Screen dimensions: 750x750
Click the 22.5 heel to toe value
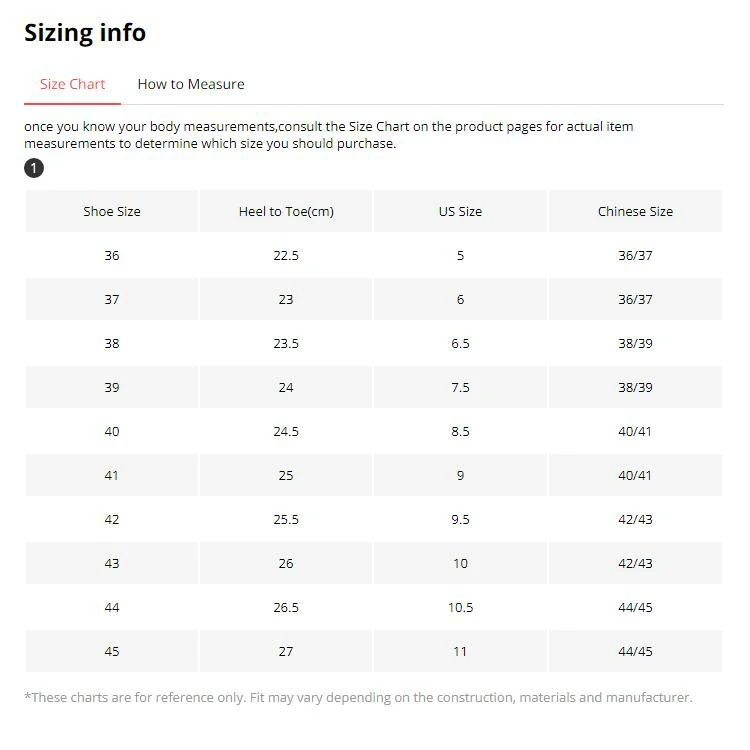(x=286, y=255)
